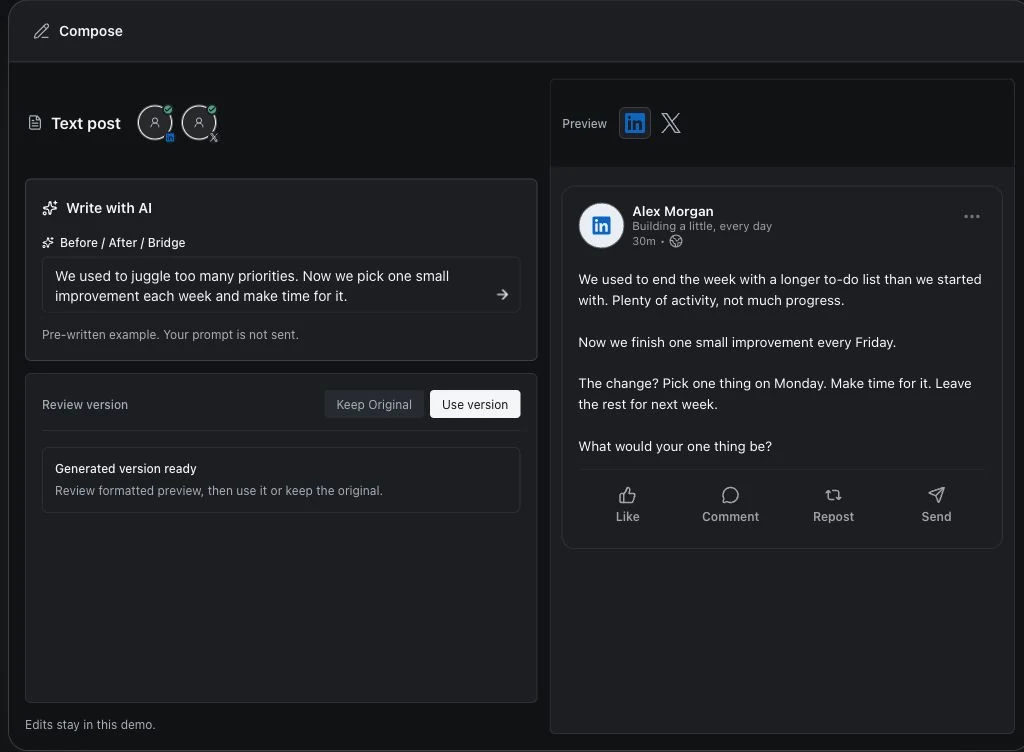Image resolution: width=1024 pixels, height=752 pixels.
Task: Click the 'Generated version ready' notice
Action: click(281, 480)
